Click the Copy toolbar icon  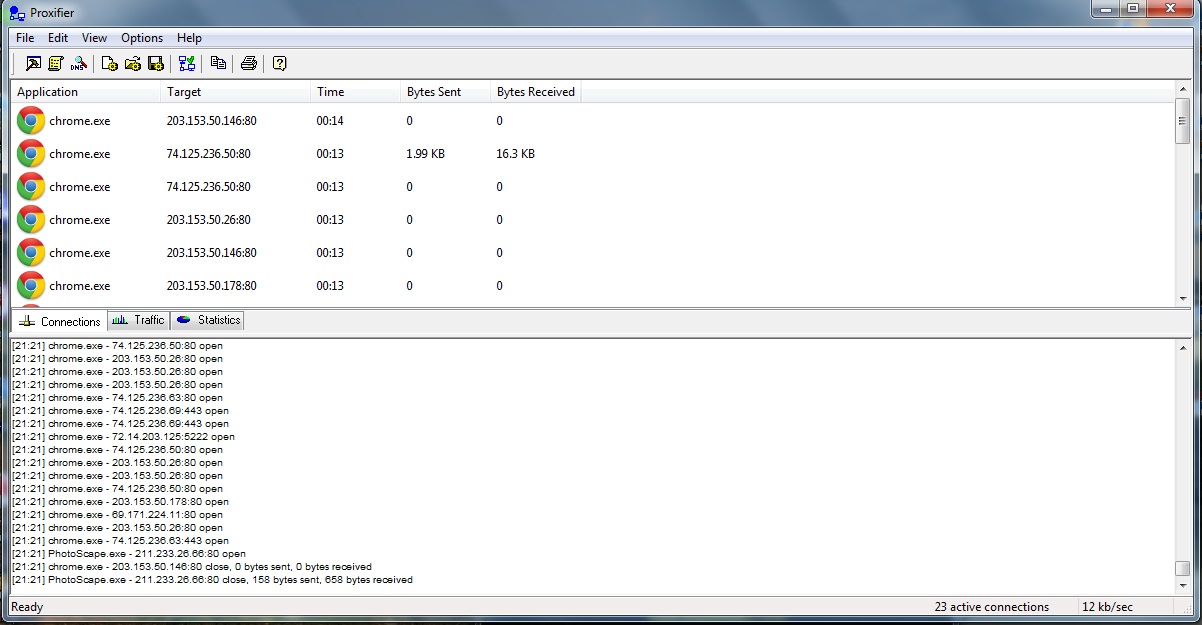pos(218,63)
